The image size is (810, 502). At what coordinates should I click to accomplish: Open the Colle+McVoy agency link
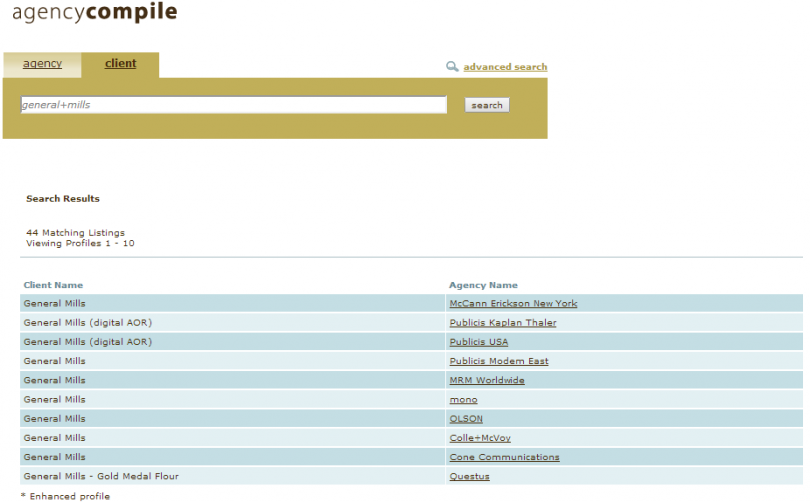pyautogui.click(x=480, y=438)
